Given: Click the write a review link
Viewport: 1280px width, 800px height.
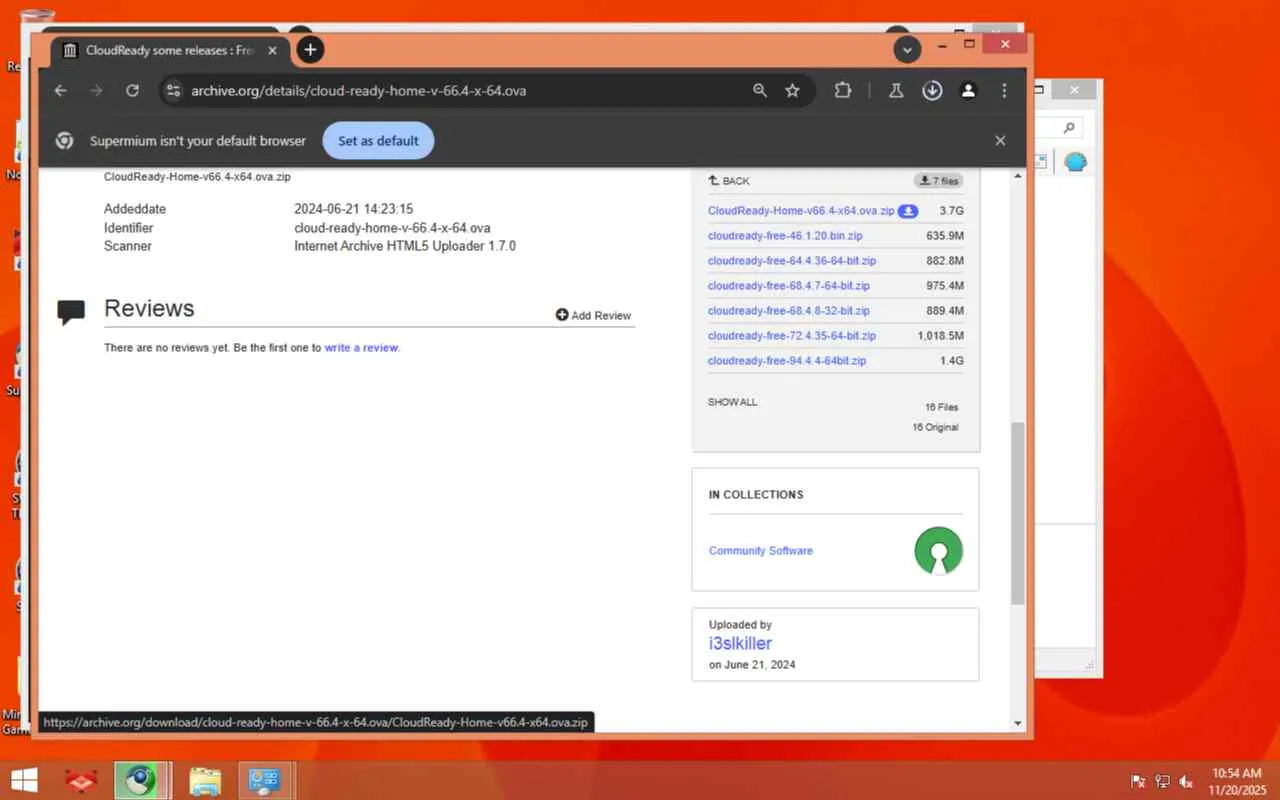Looking at the screenshot, I should [361, 348].
